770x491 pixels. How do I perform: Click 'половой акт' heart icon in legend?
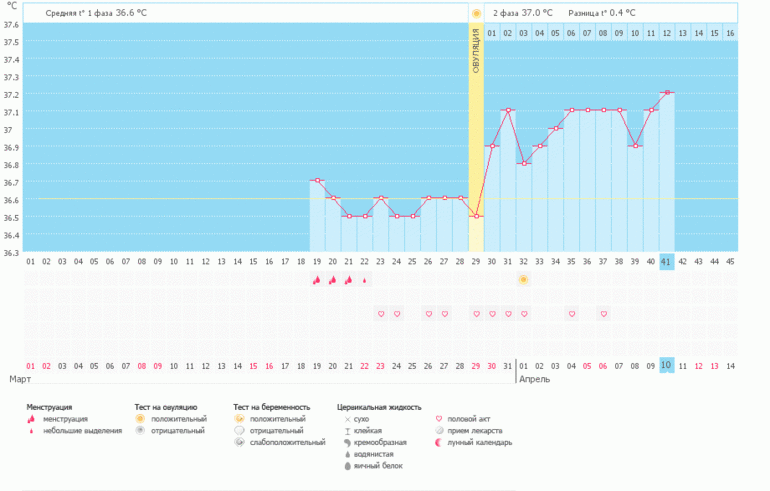(x=438, y=419)
